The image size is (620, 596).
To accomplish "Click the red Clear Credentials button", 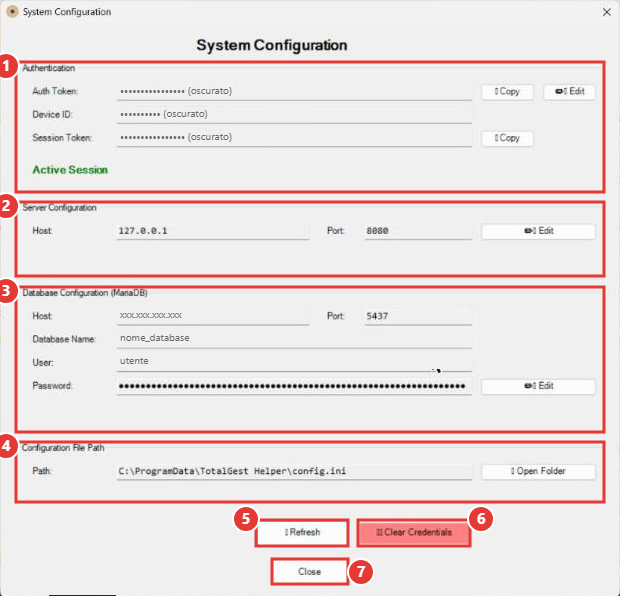I will (414, 532).
